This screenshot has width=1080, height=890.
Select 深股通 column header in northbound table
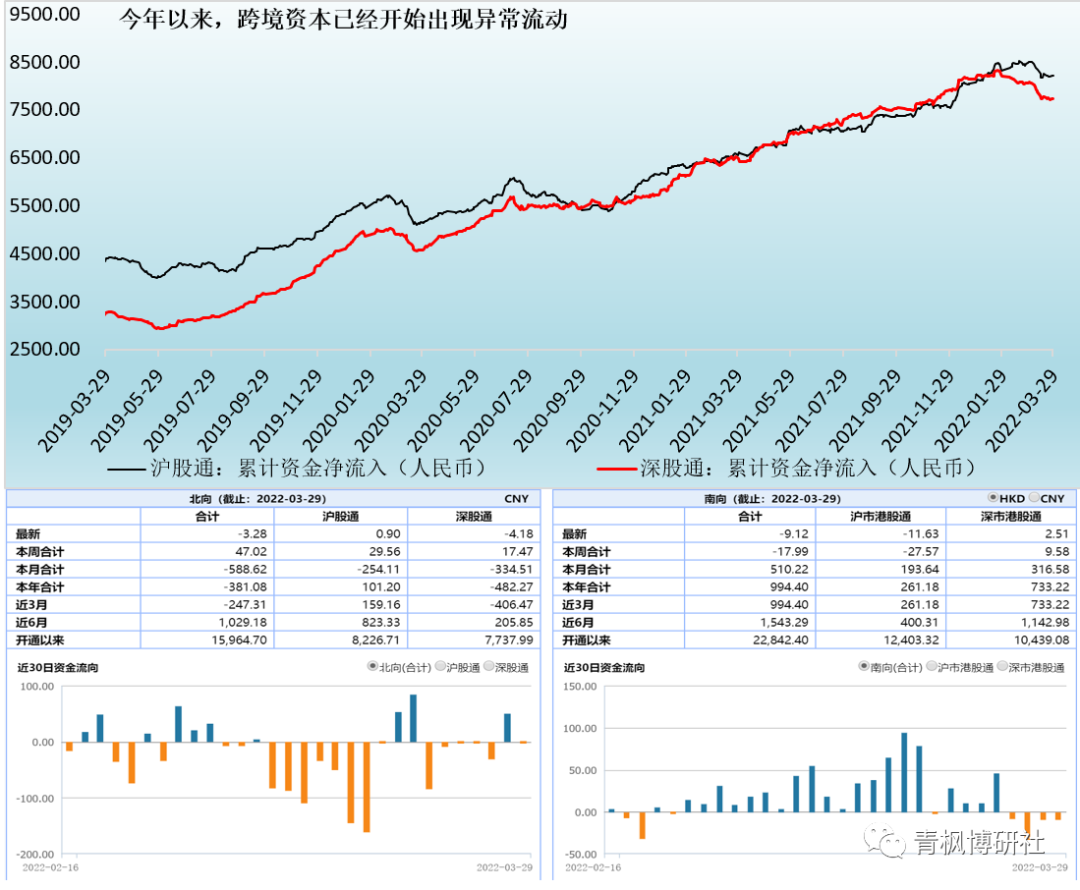[474, 516]
